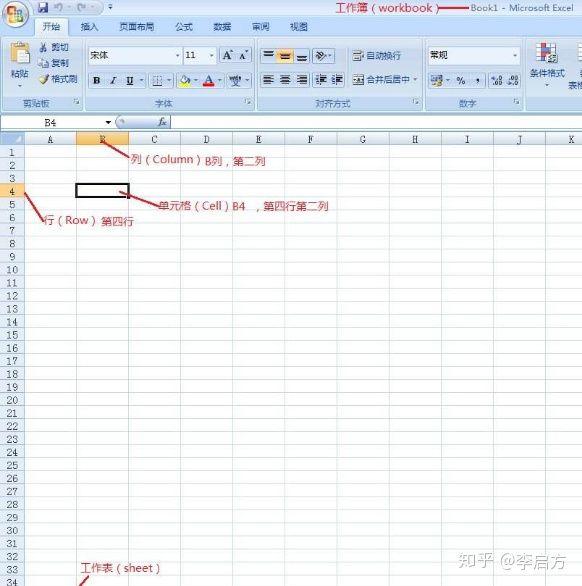The height and width of the screenshot is (586, 582).
Task: Apply percent style
Action: tap(461, 80)
